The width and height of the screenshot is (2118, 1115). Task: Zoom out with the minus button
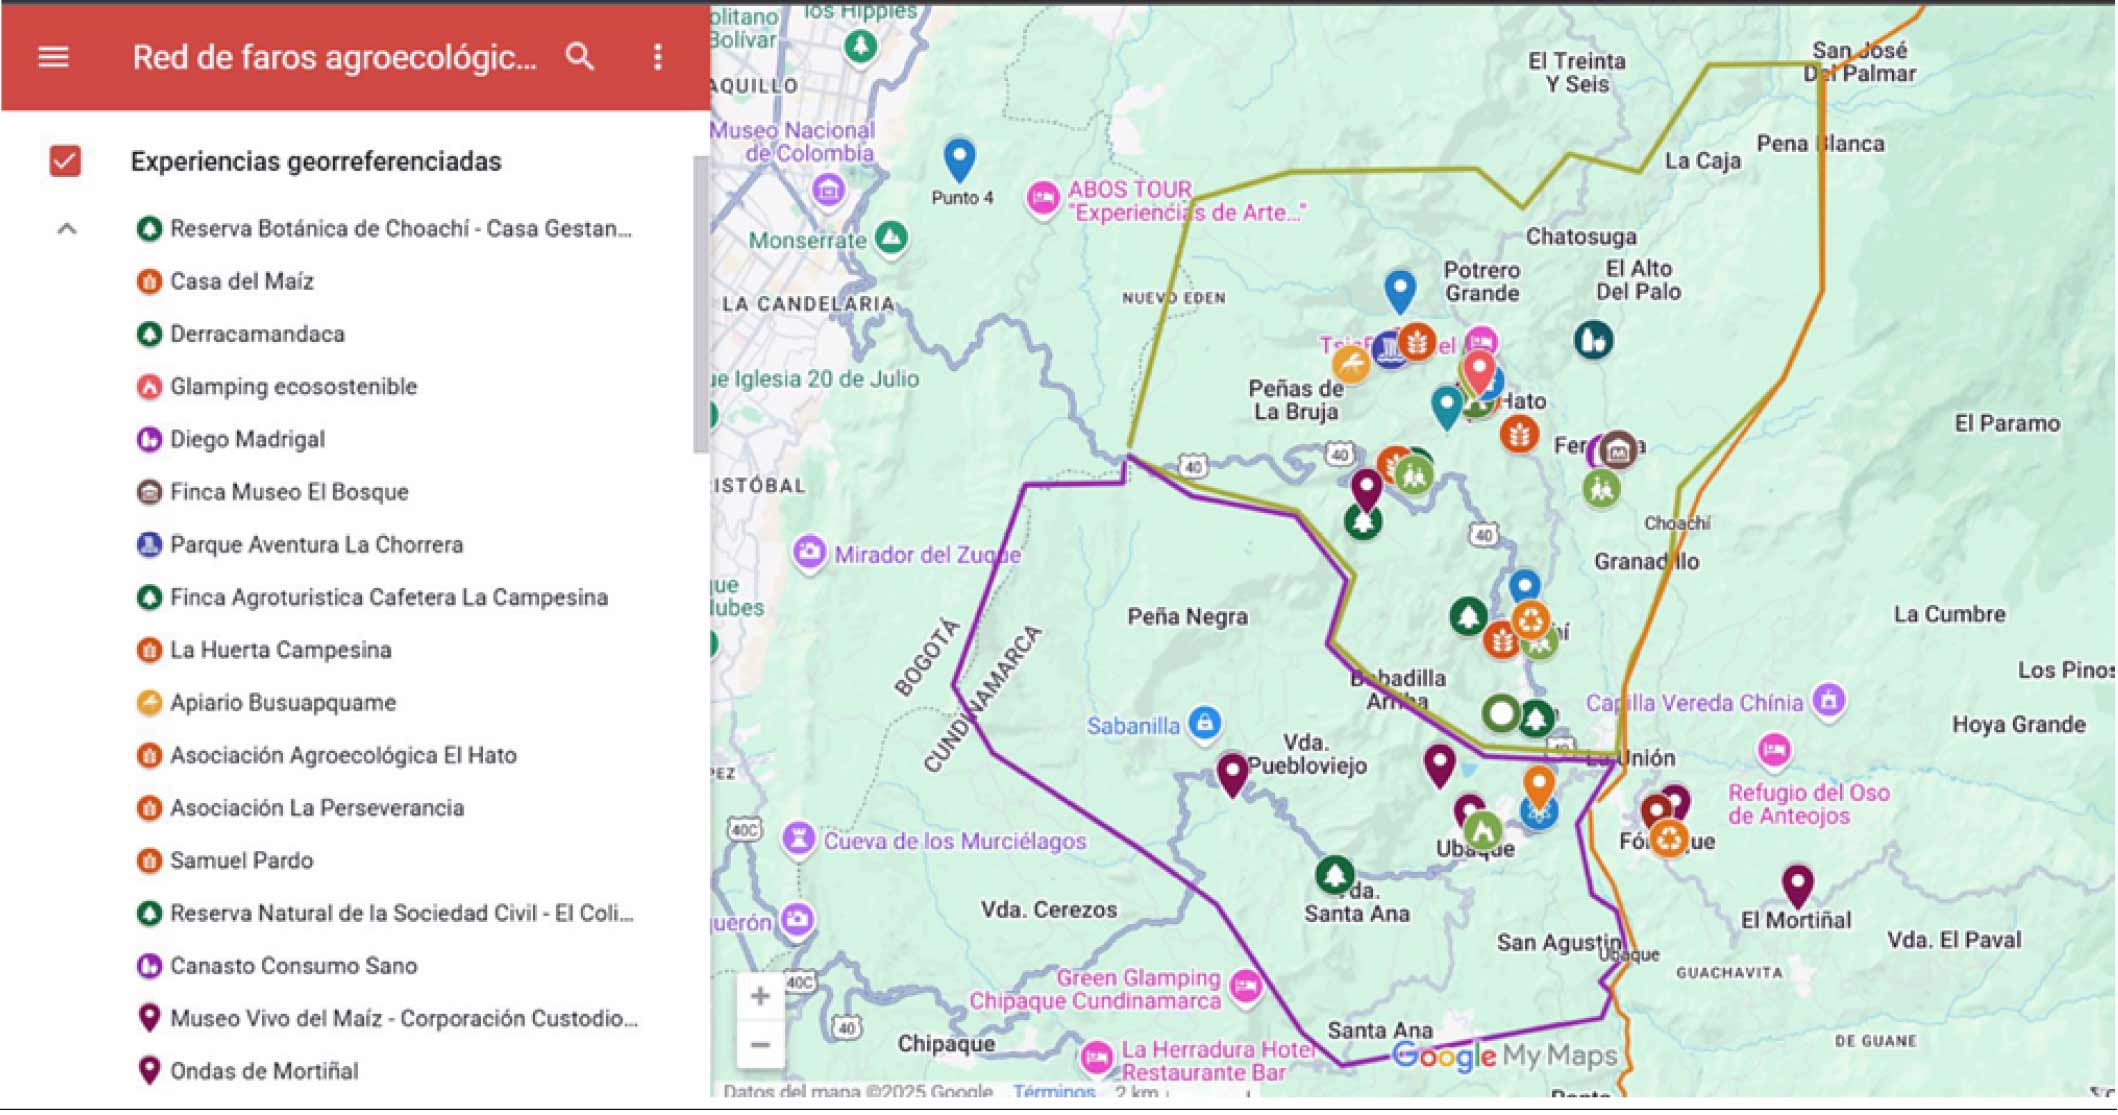pyautogui.click(x=760, y=1046)
